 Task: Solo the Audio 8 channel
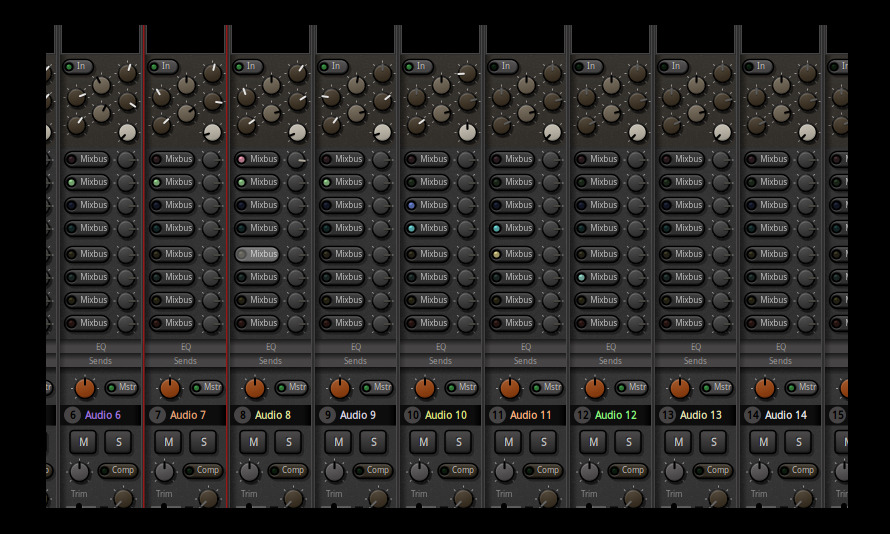tap(288, 442)
